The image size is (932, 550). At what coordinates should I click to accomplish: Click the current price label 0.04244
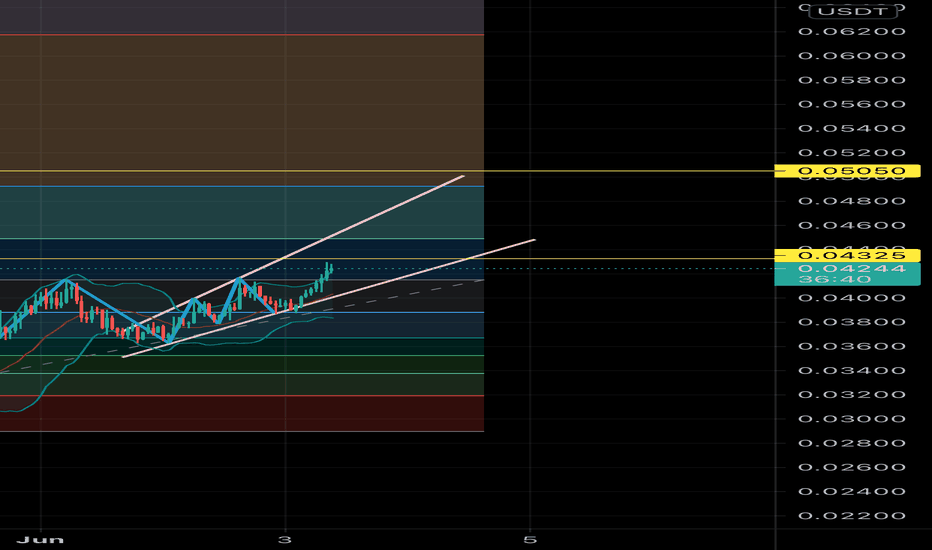tap(852, 268)
